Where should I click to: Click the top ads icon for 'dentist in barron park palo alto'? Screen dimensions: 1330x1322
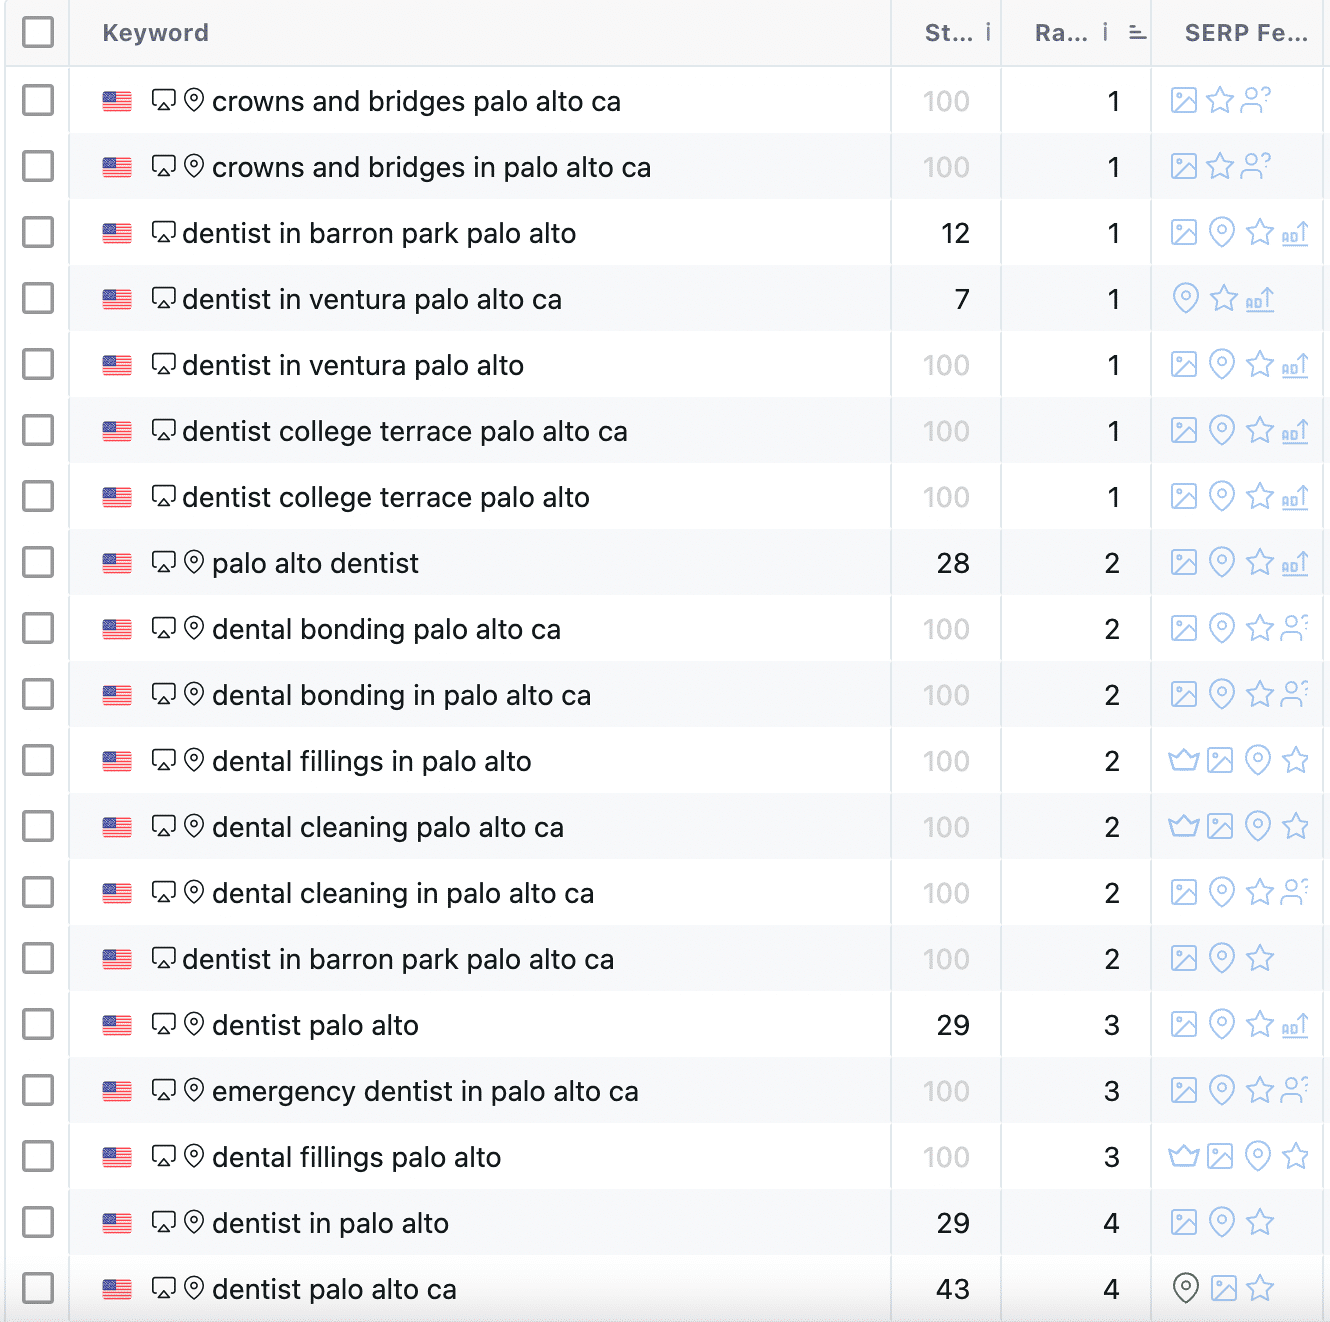[1295, 234]
